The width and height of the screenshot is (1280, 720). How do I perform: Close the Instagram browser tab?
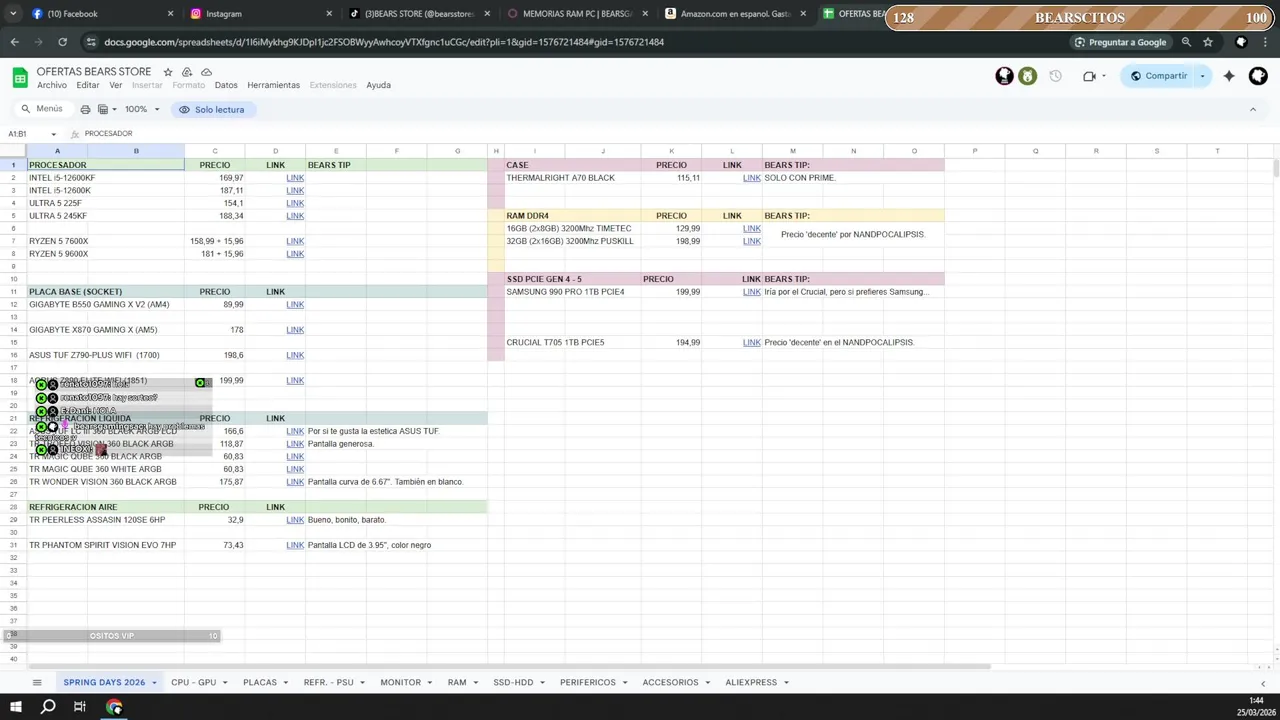coord(329,14)
